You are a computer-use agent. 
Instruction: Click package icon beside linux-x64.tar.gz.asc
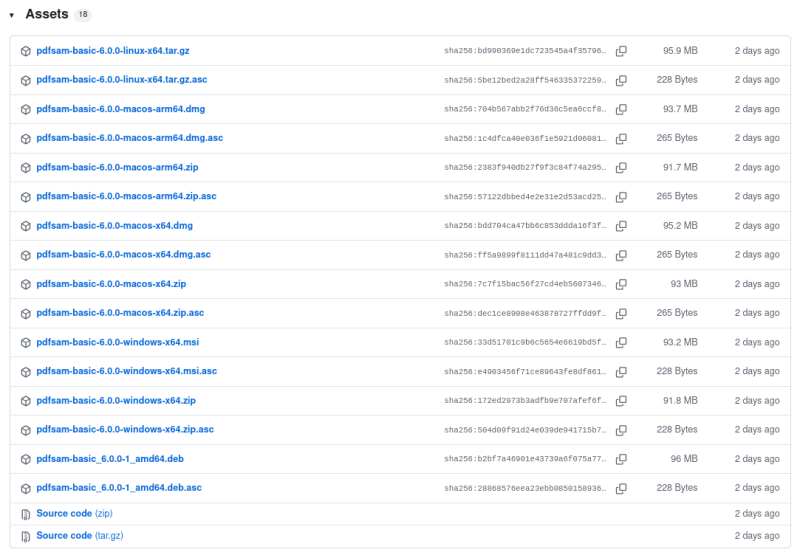(x=26, y=80)
